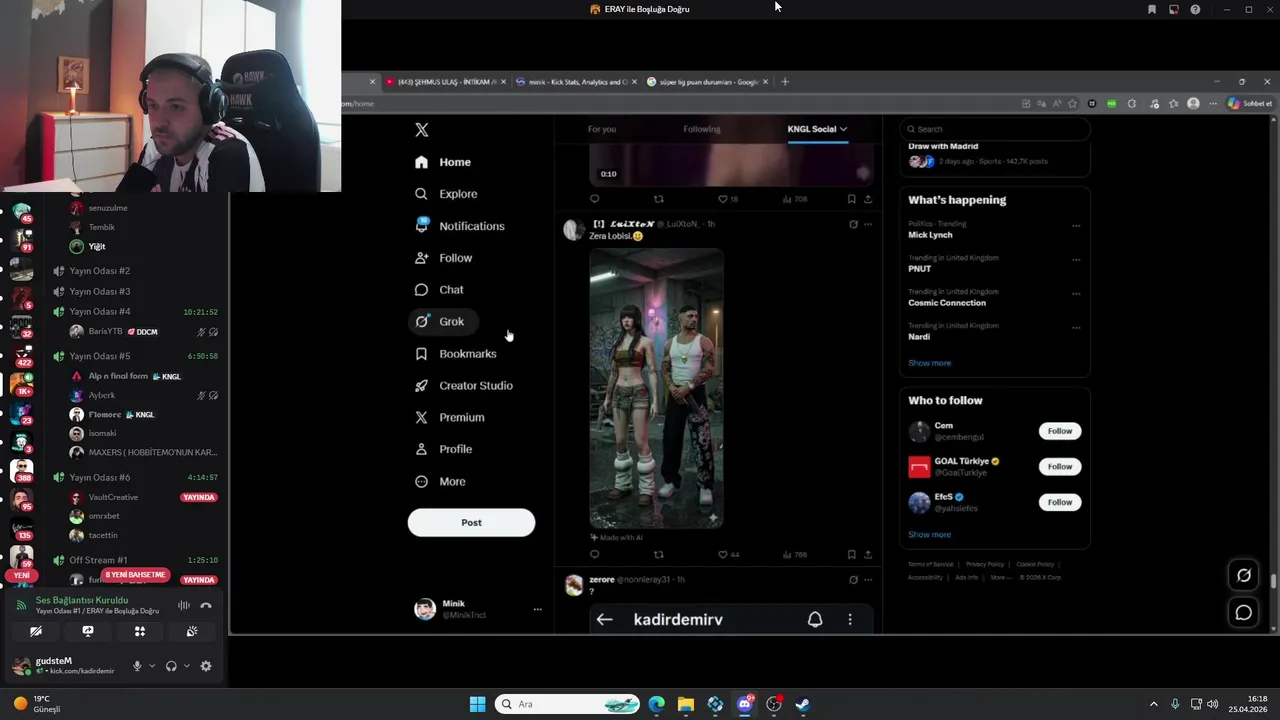Screen dimensions: 1280x720
Task: Bookmark the video post with 708 views
Action: [x=851, y=199]
